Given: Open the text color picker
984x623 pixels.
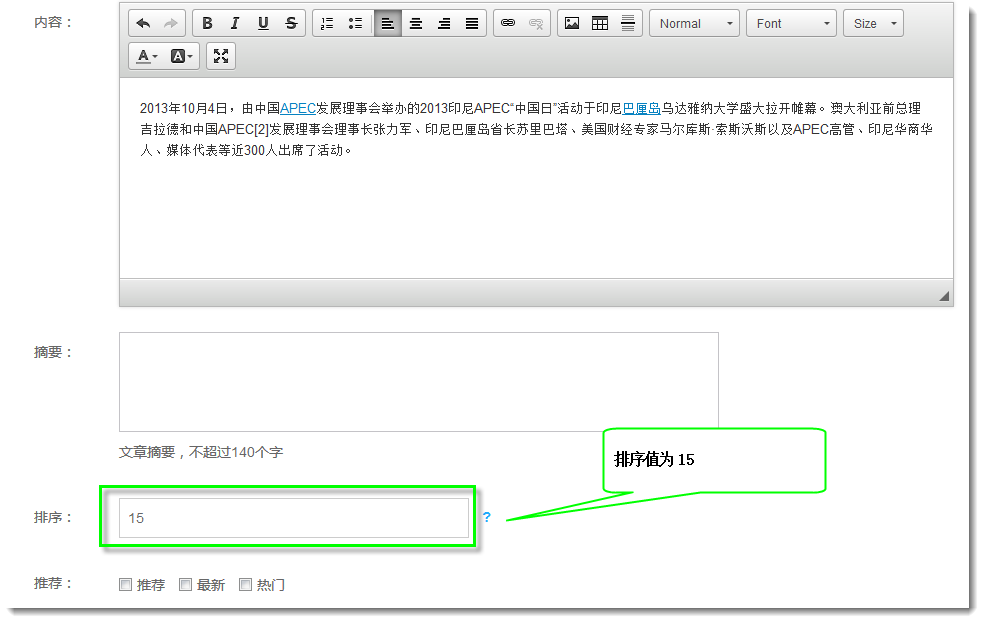Looking at the screenshot, I should click(x=147, y=57).
